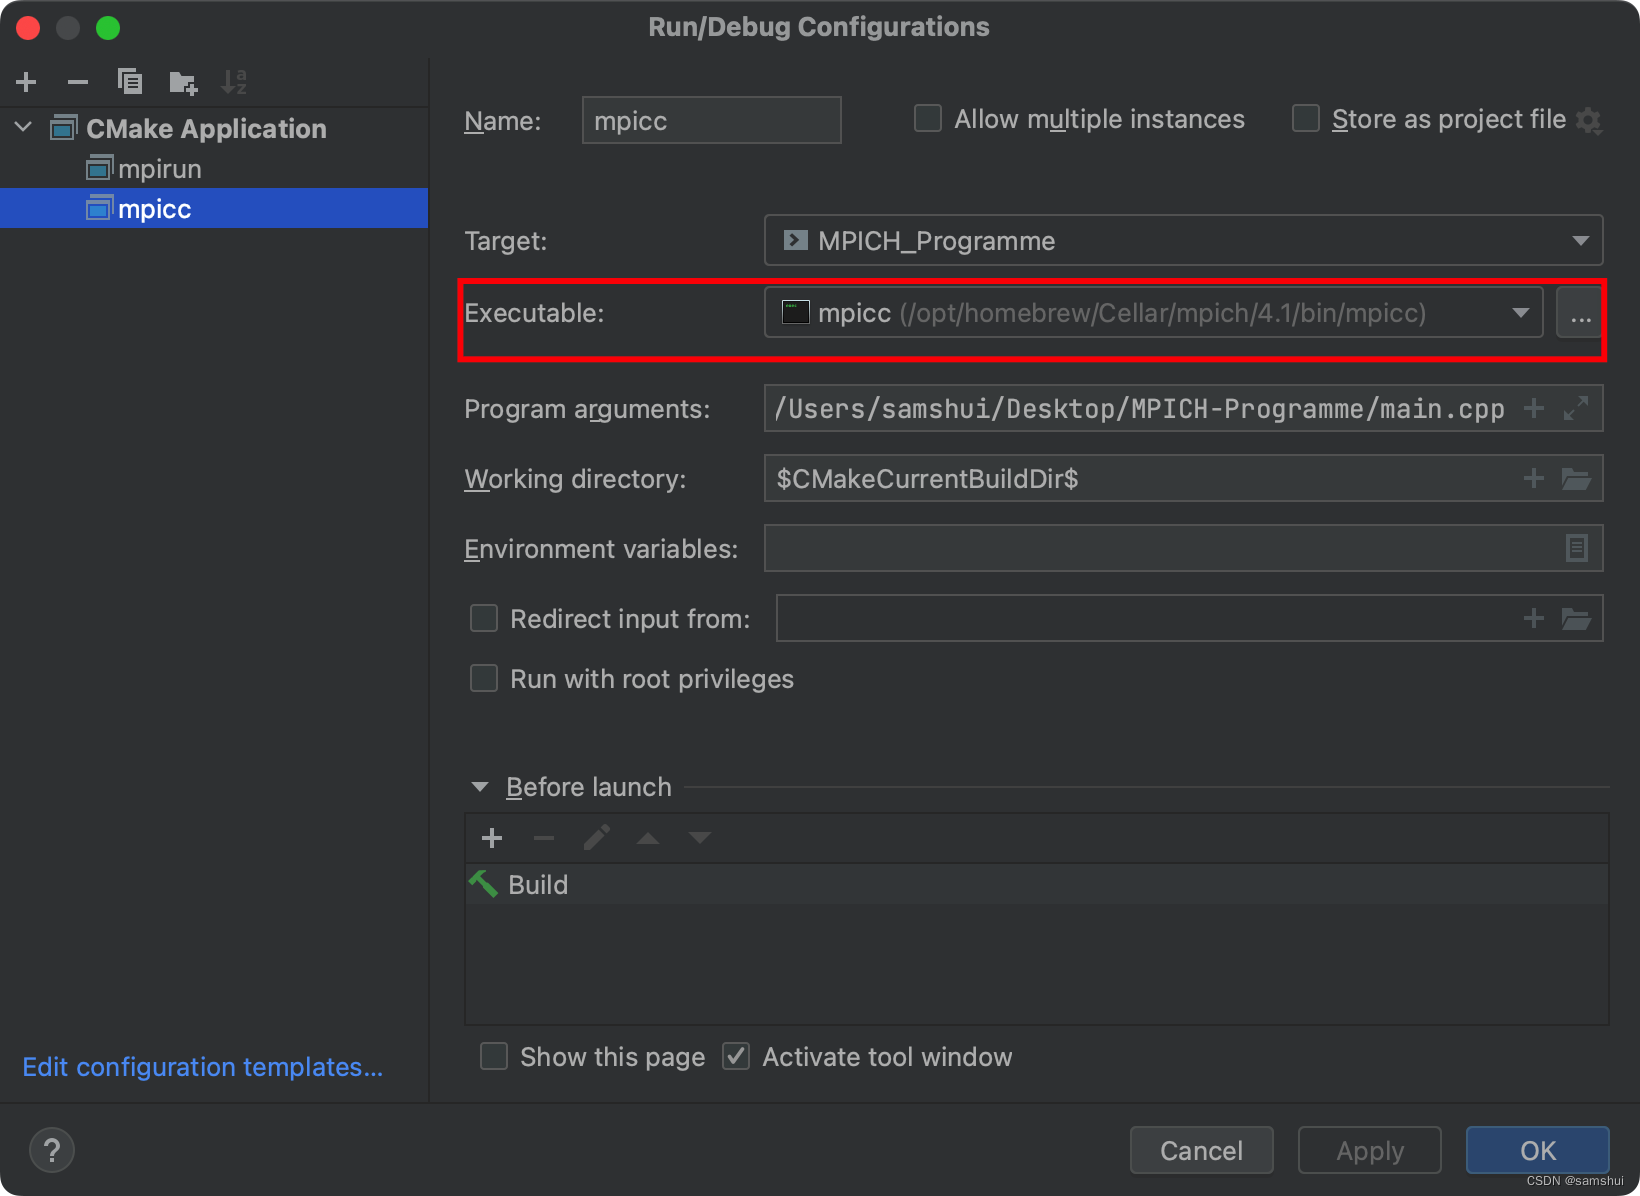Screen dimensions: 1640x1196
Task: Collapse the Before launch section
Action: pyautogui.click(x=480, y=787)
